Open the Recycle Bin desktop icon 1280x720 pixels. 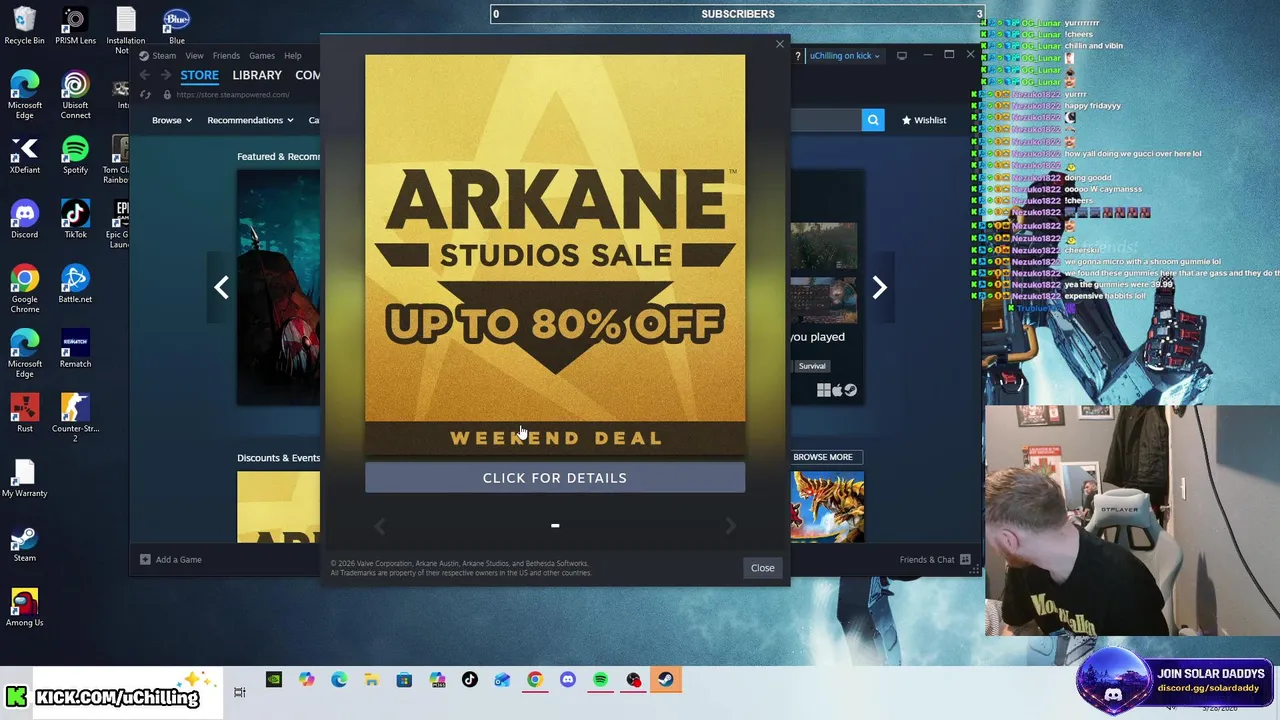[x=24, y=26]
